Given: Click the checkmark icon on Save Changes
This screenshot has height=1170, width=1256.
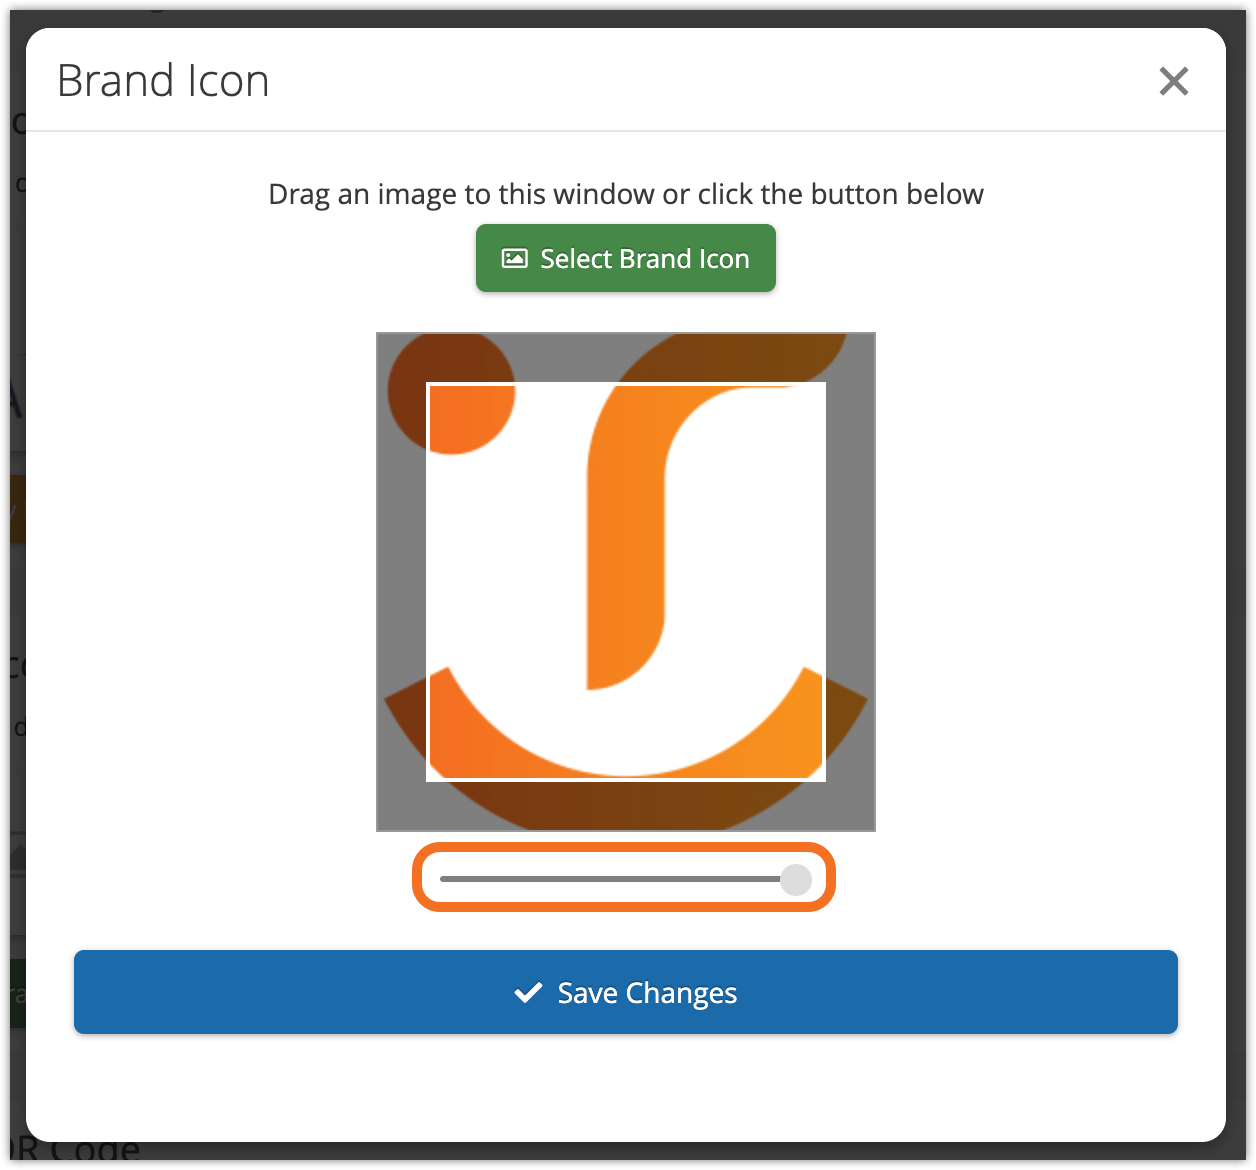Looking at the screenshot, I should [527, 993].
